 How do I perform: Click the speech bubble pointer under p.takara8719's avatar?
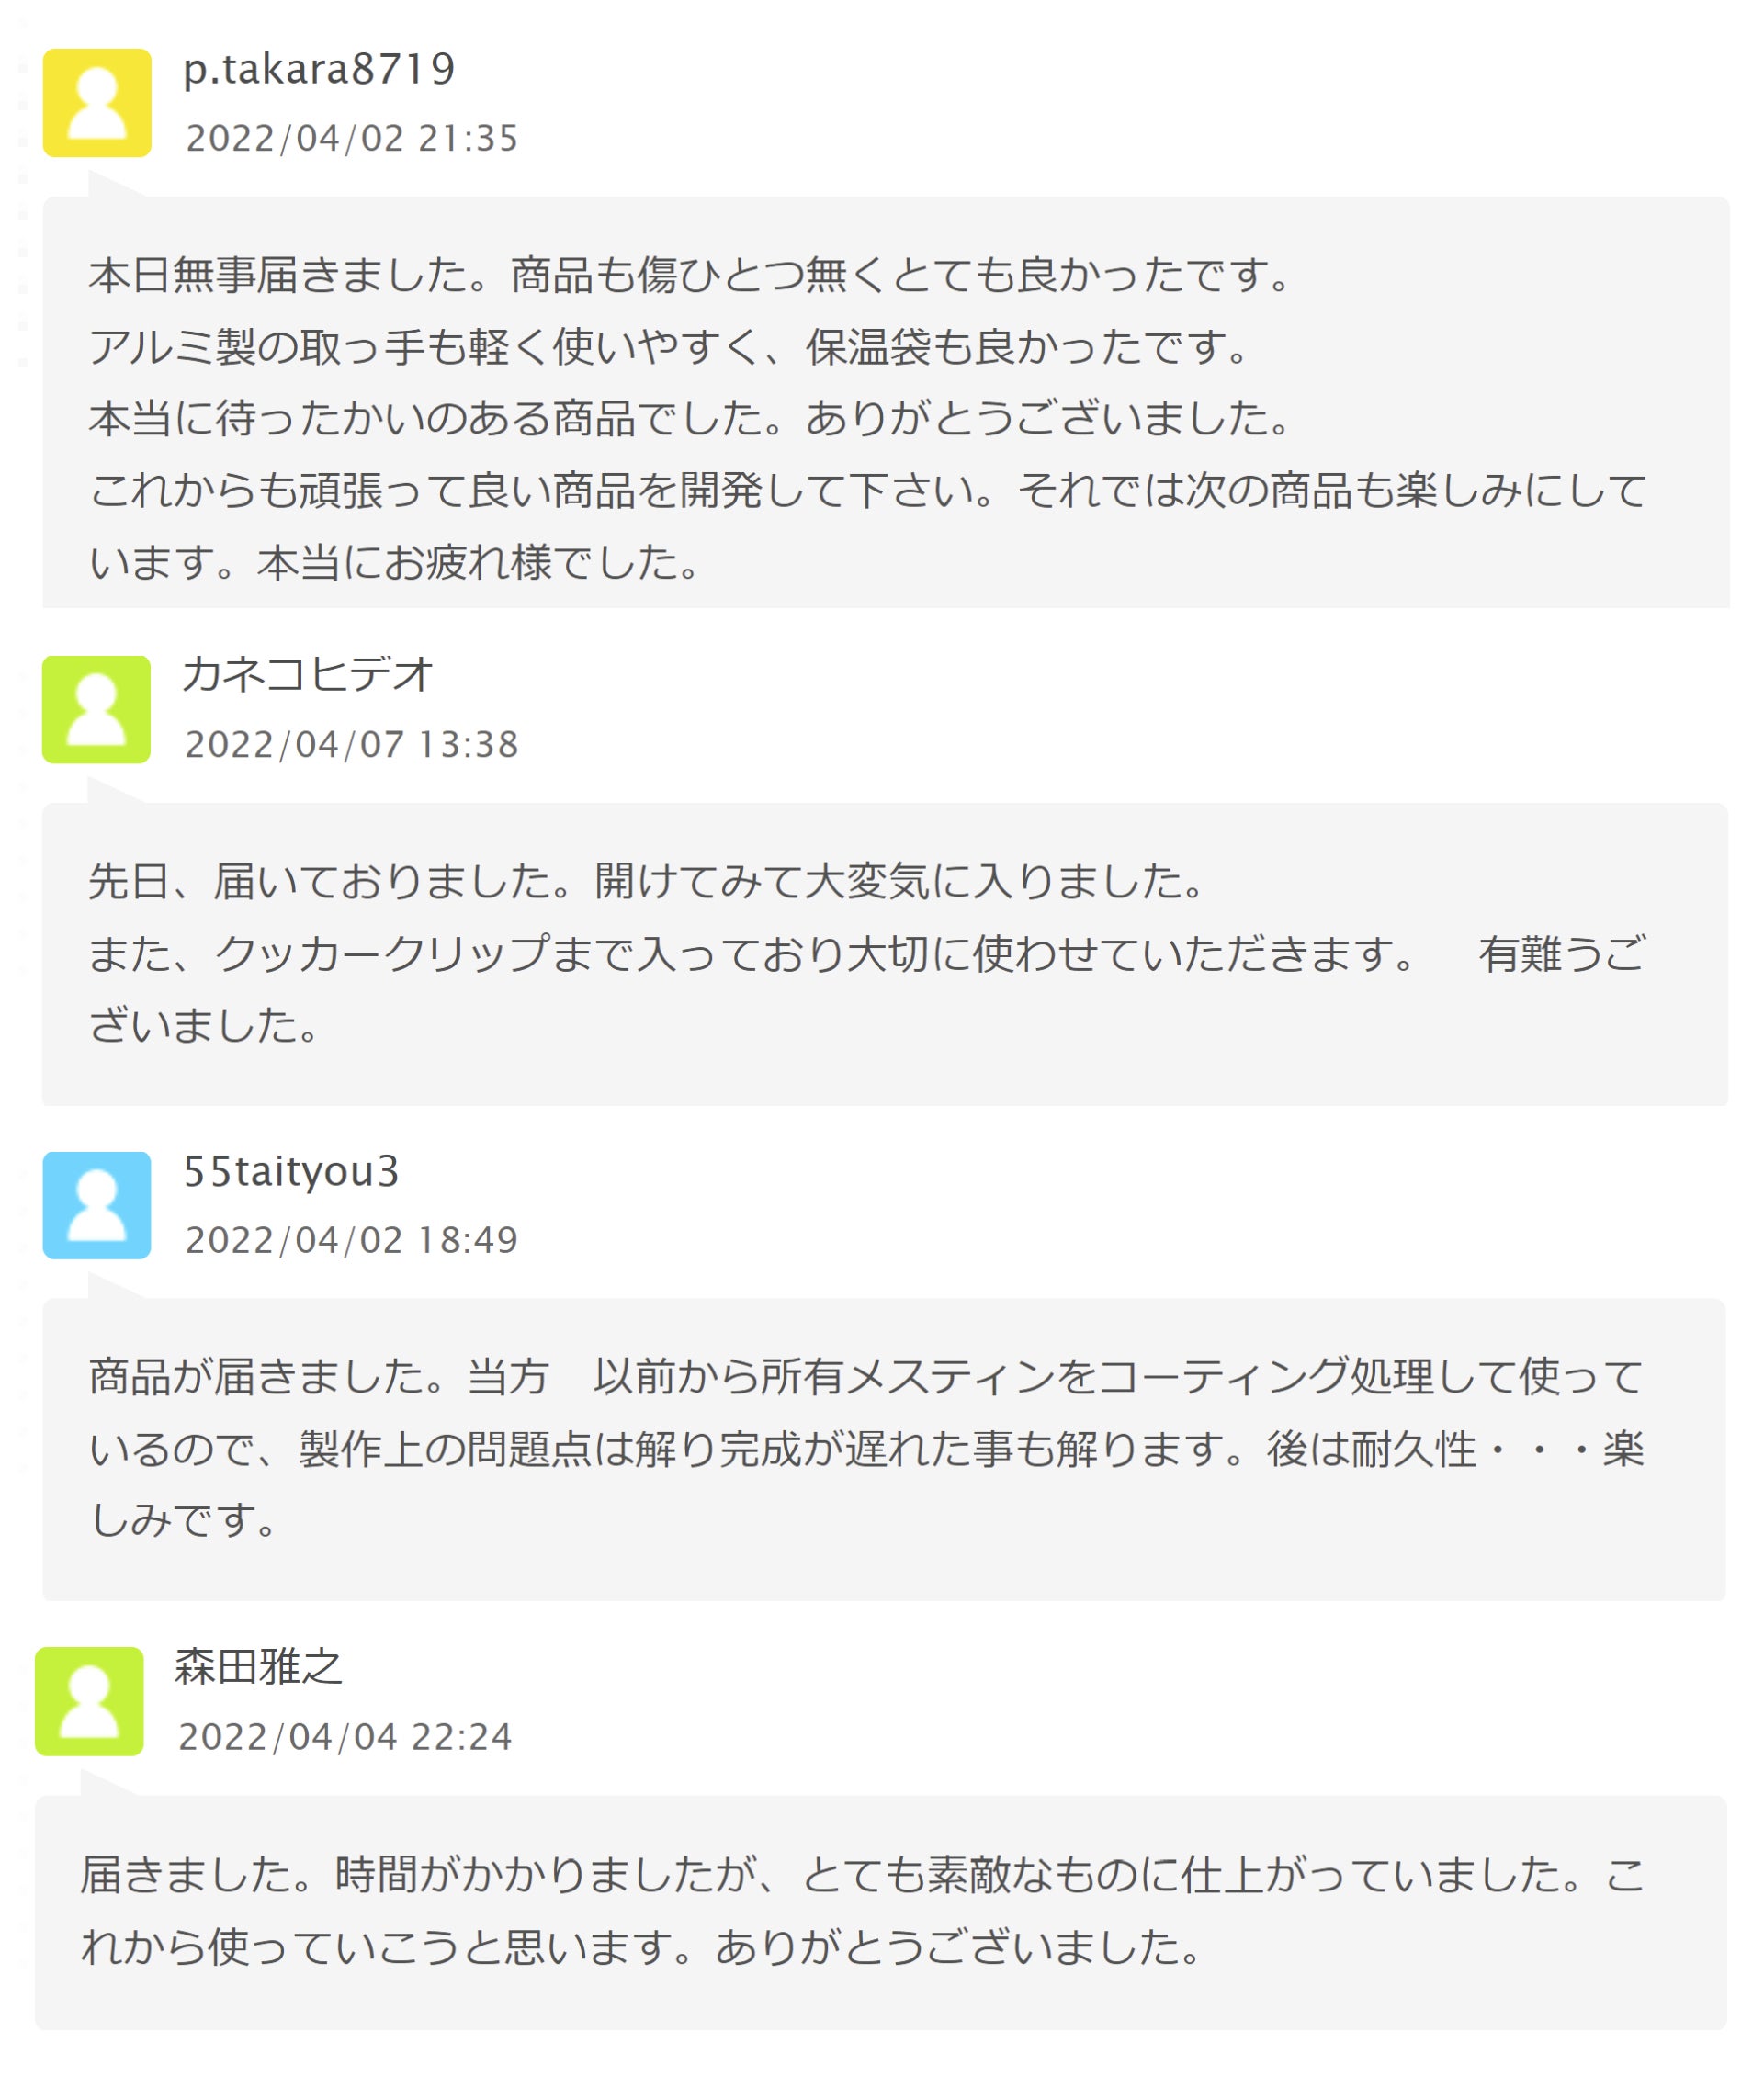[108, 185]
